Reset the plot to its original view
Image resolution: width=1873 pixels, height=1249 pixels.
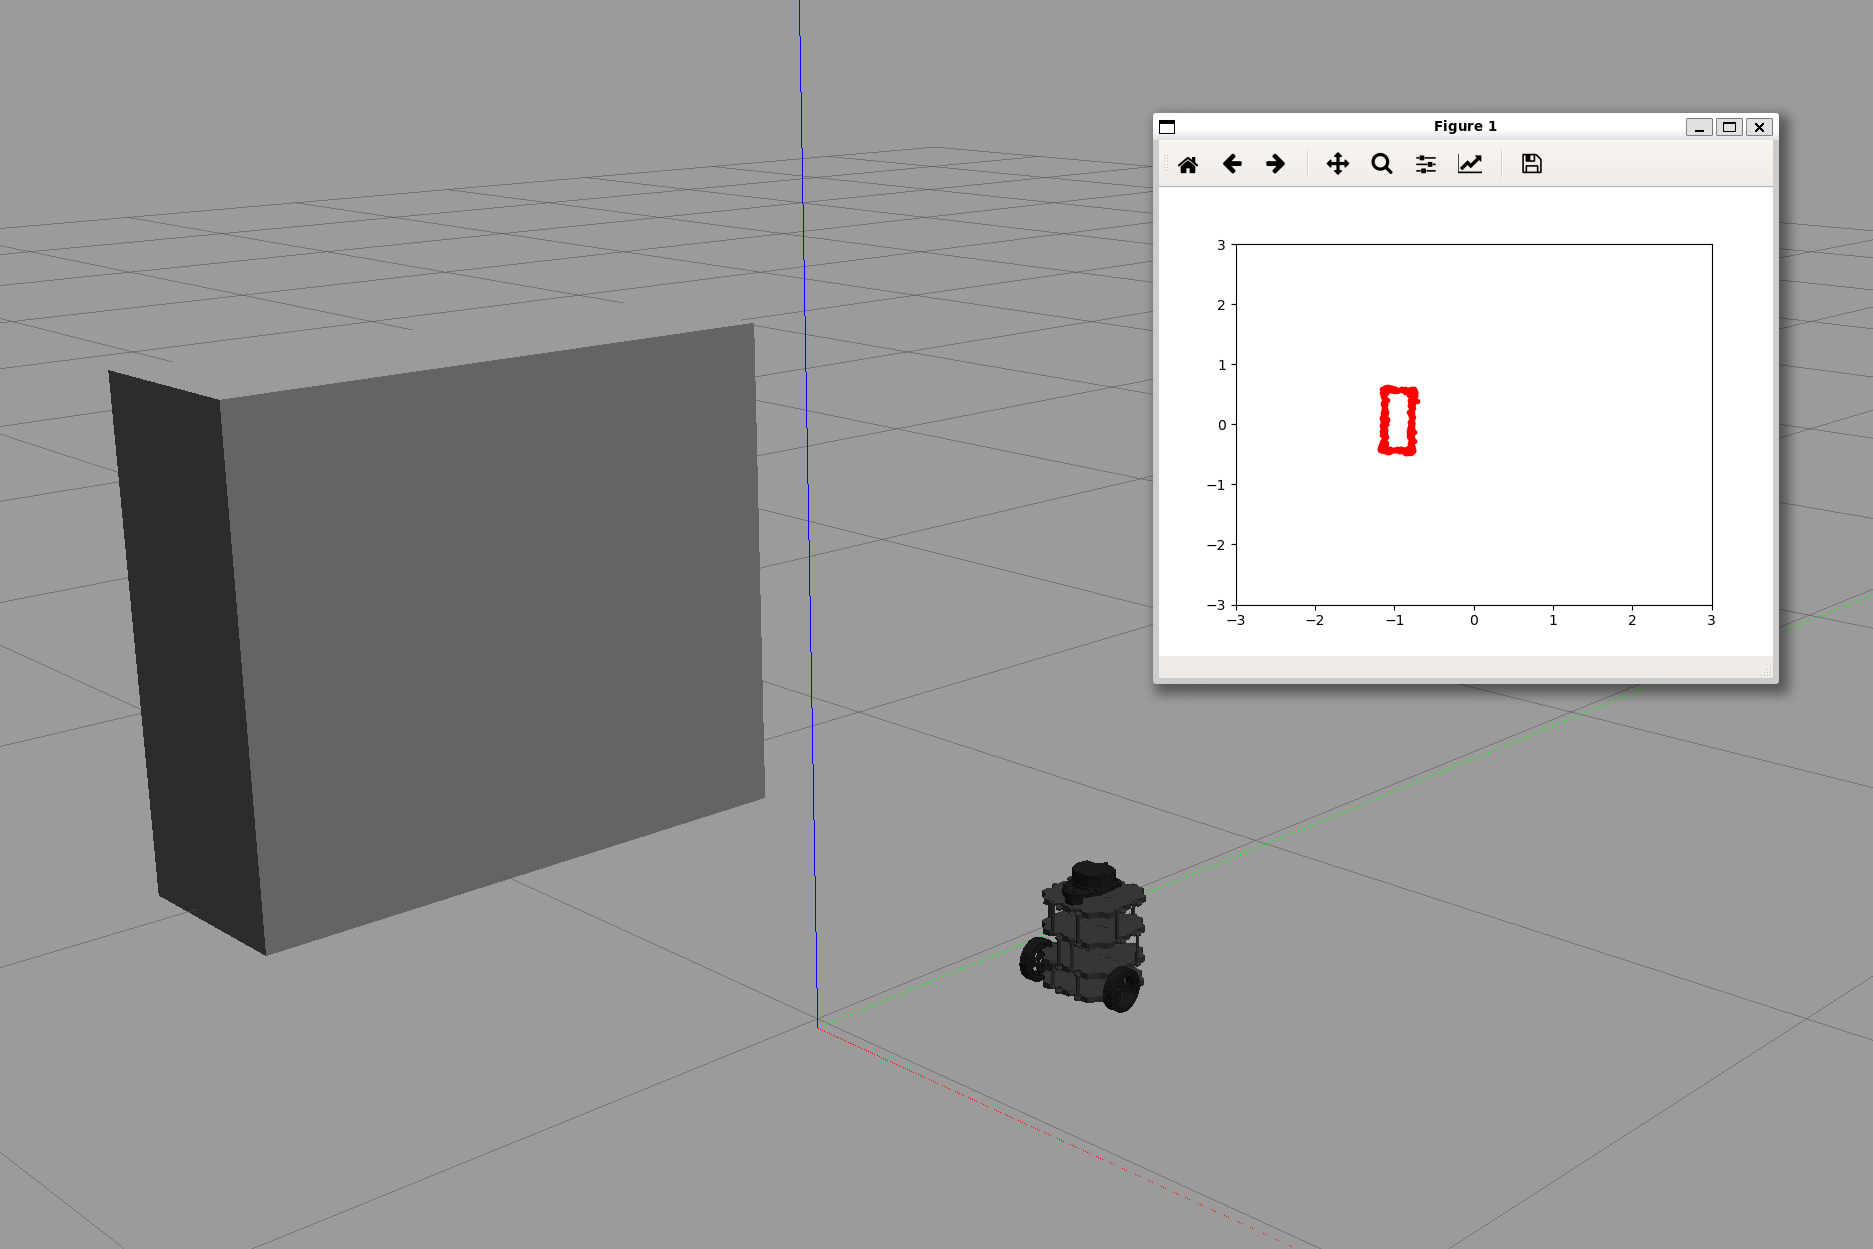[1187, 164]
